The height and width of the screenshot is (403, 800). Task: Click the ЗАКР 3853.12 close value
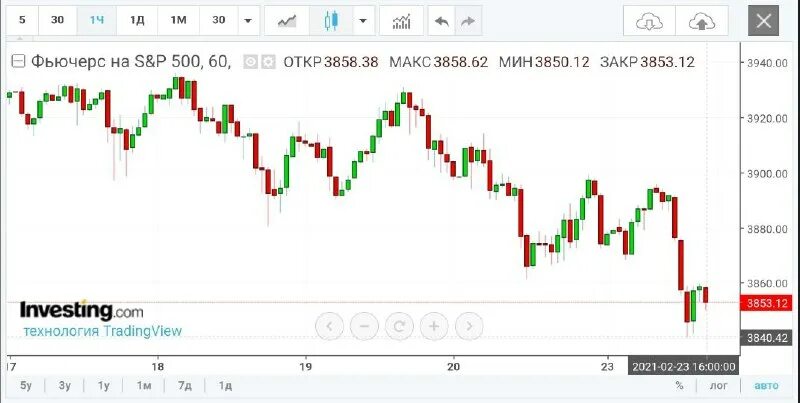coord(647,62)
